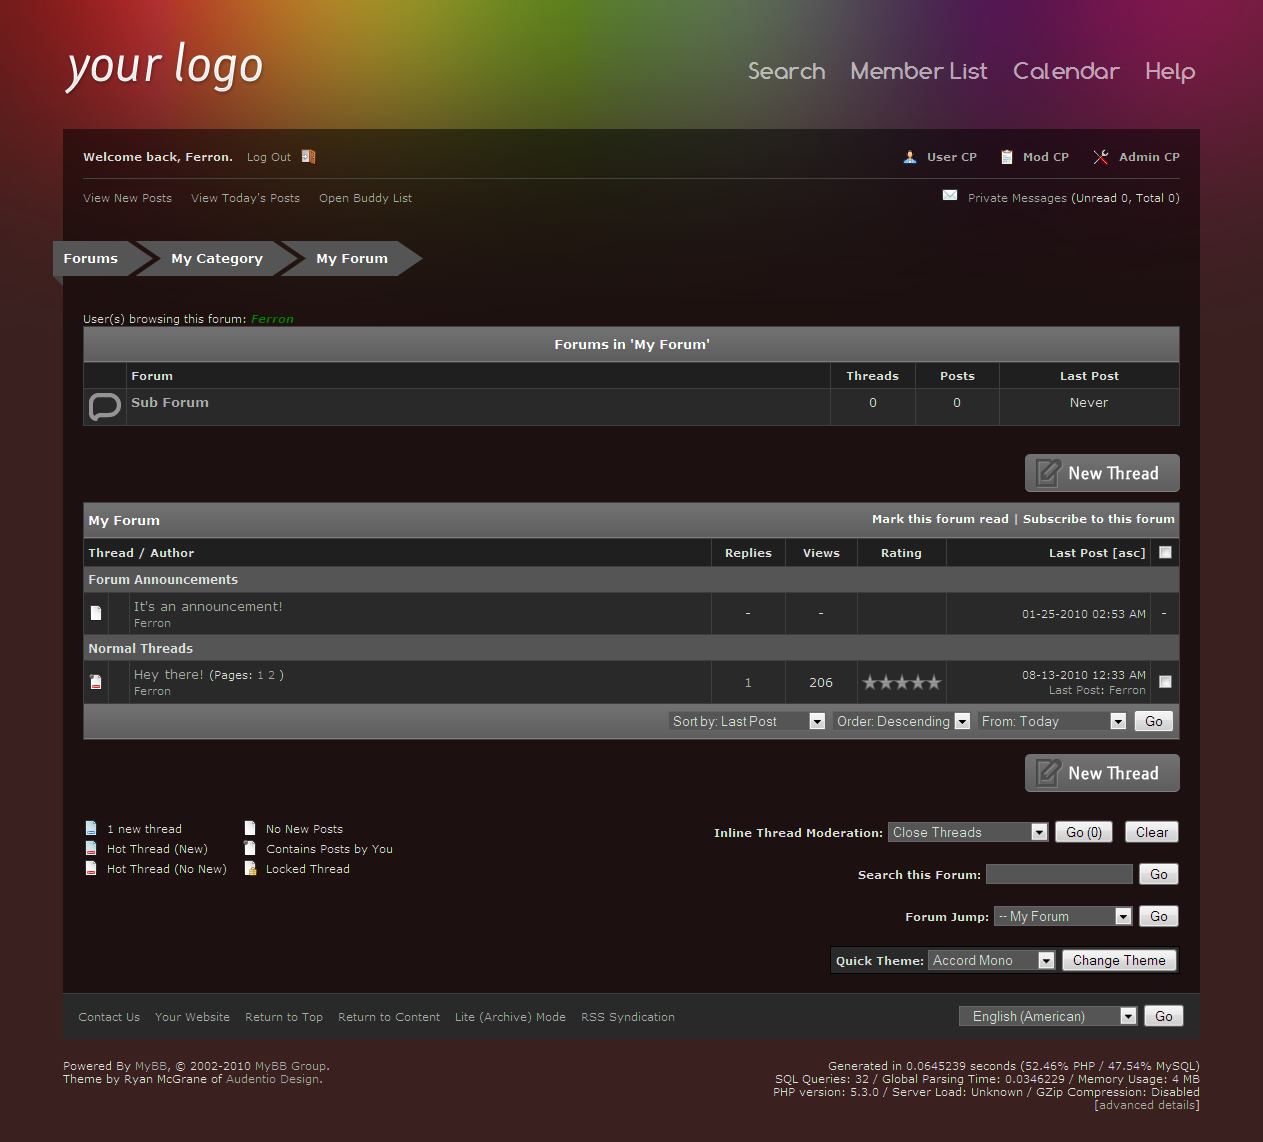Viewport: 1263px width, 1142px height.
Task: Open Member List in top navigation
Action: tap(918, 71)
